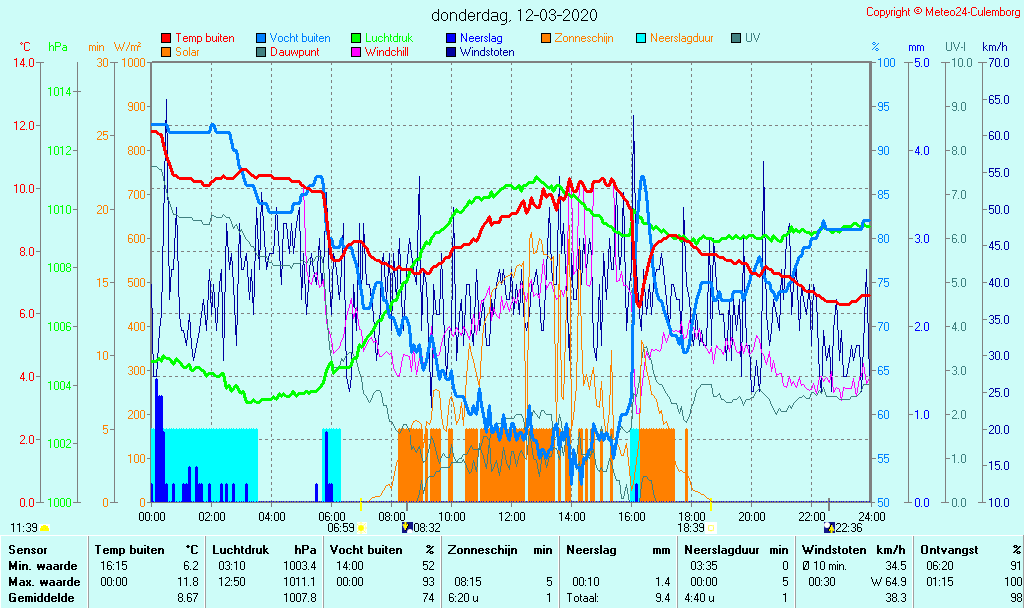Click the moon icon at 08:32
The height and width of the screenshot is (608, 1026).
pyautogui.click(x=406, y=527)
